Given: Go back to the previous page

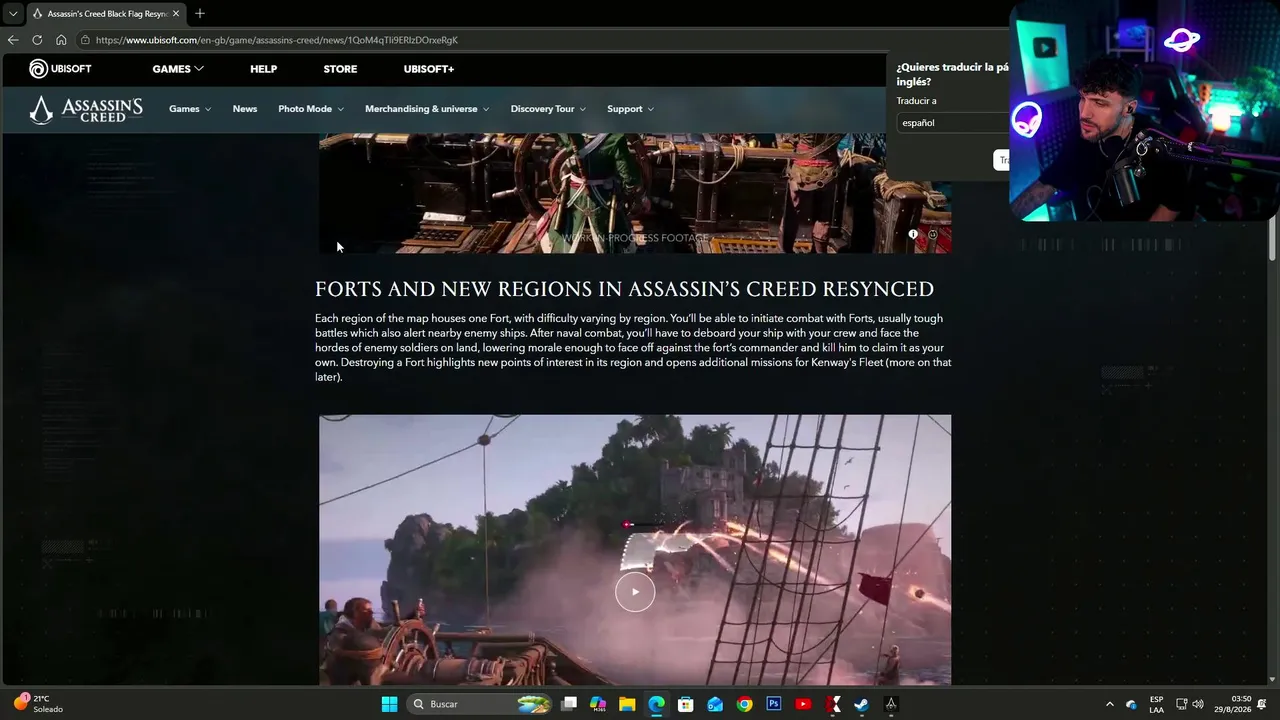Looking at the screenshot, I should tap(13, 40).
